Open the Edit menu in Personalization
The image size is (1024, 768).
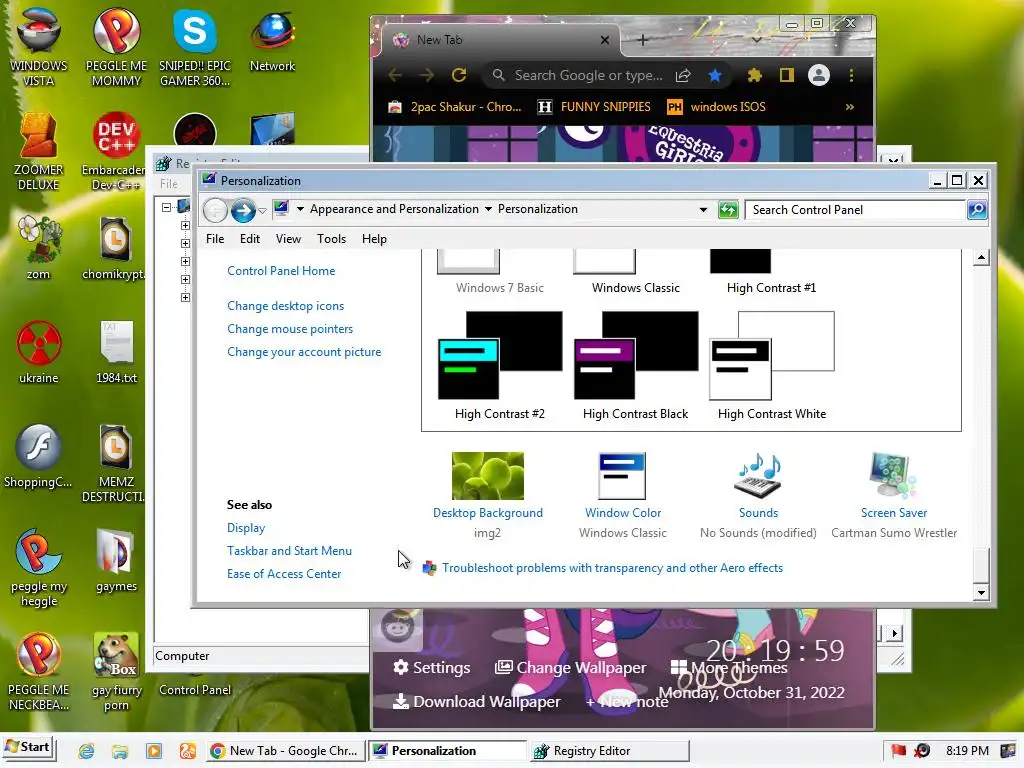point(249,239)
